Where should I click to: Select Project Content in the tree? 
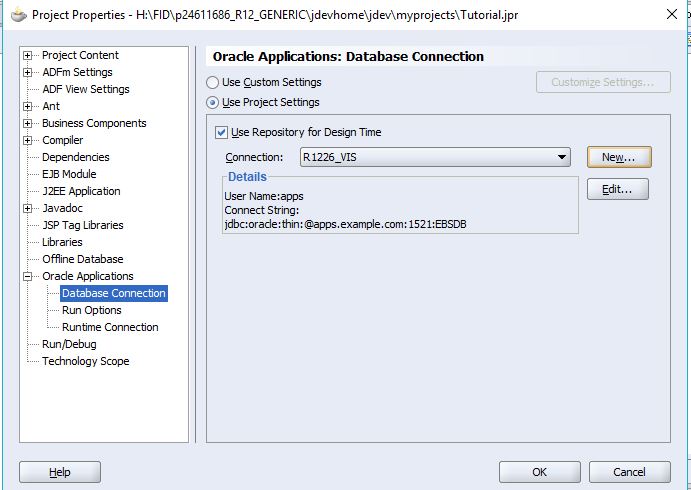tap(80, 55)
